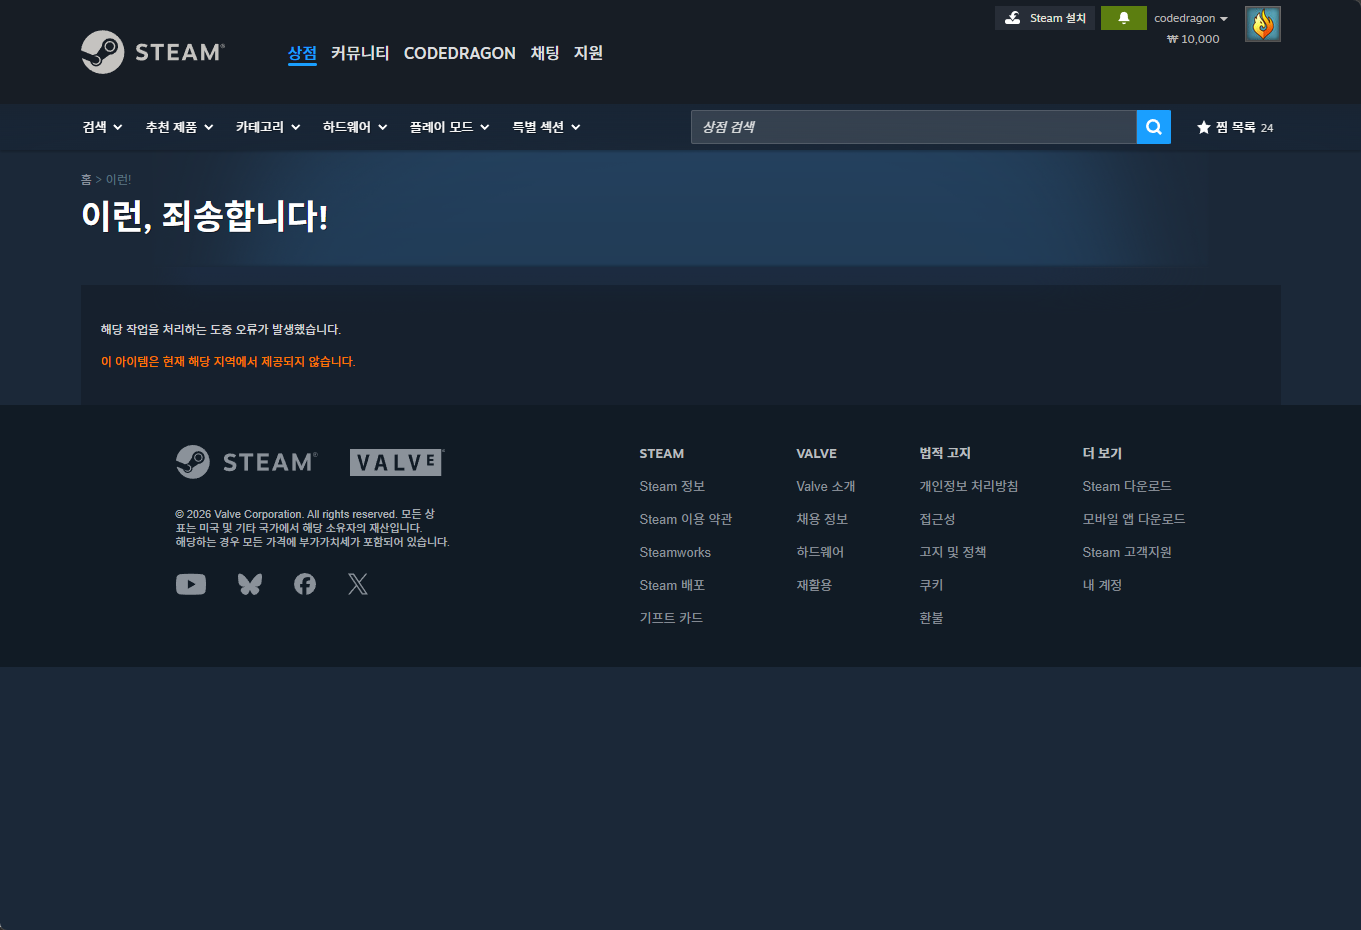1361x930 pixels.
Task: Open Steam 배포 footer link
Action: point(672,585)
